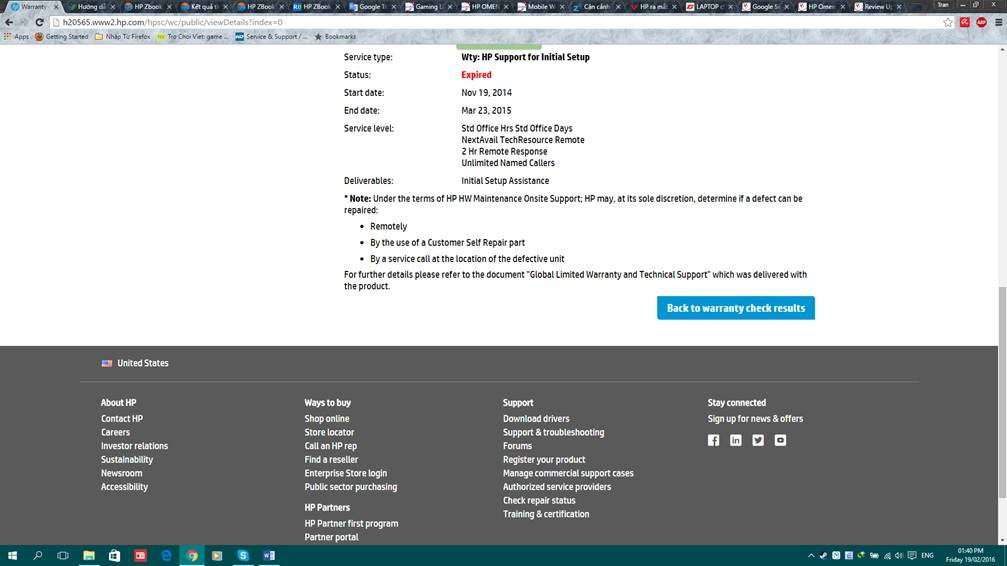Open the Download drivers link

(x=536, y=418)
